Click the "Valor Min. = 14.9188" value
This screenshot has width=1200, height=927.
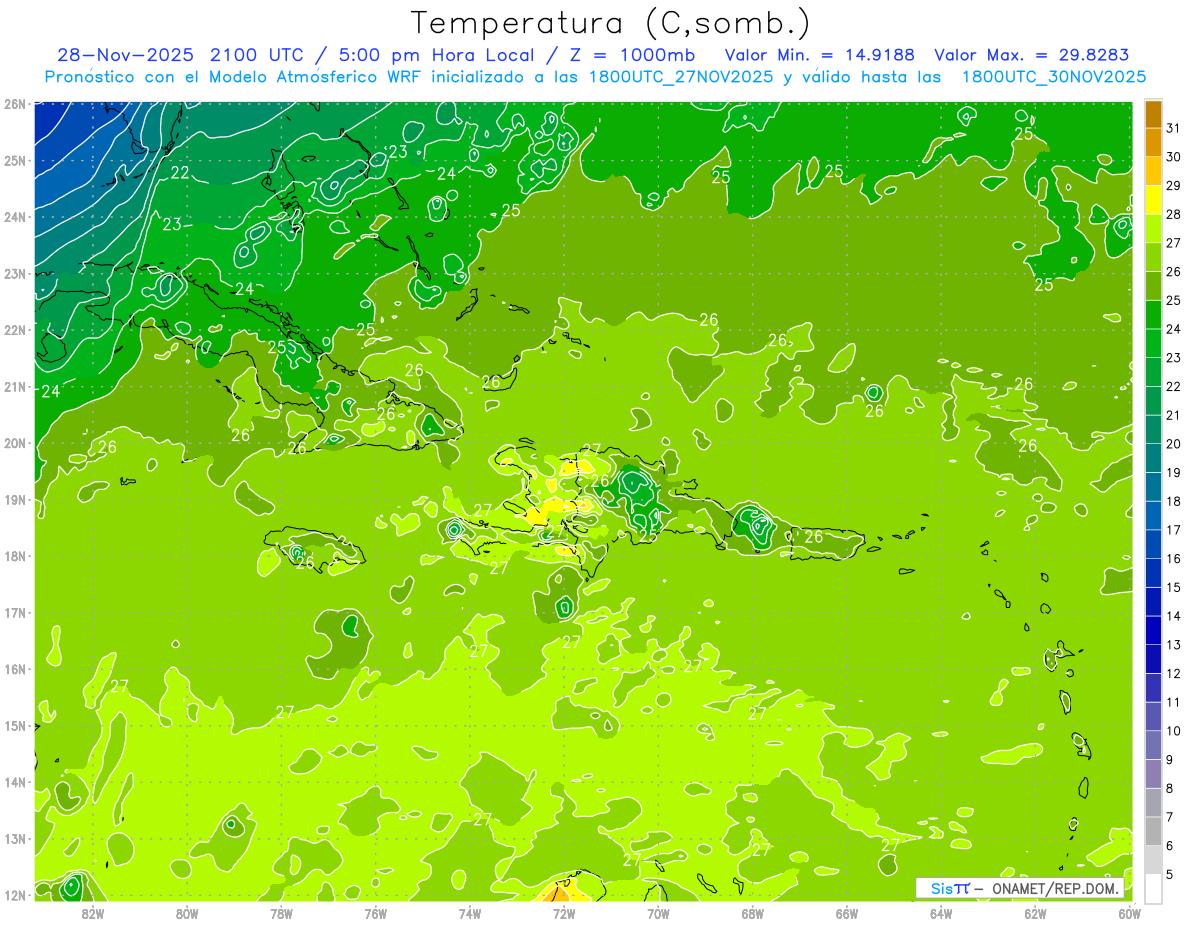[821, 55]
